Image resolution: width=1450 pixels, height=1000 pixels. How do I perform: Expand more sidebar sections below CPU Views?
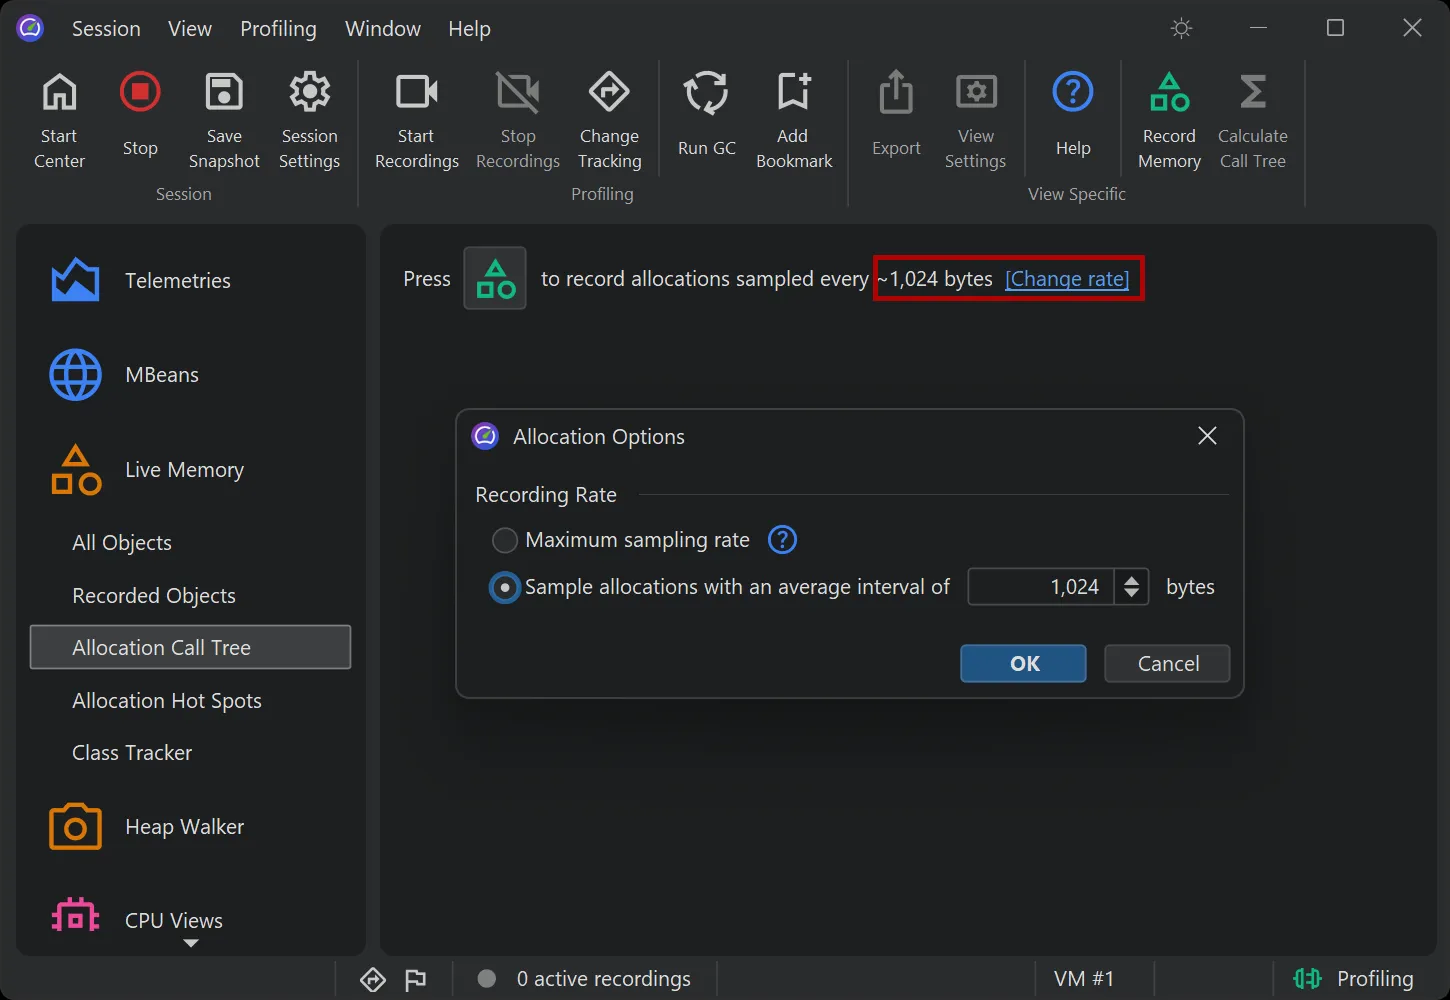(x=191, y=943)
